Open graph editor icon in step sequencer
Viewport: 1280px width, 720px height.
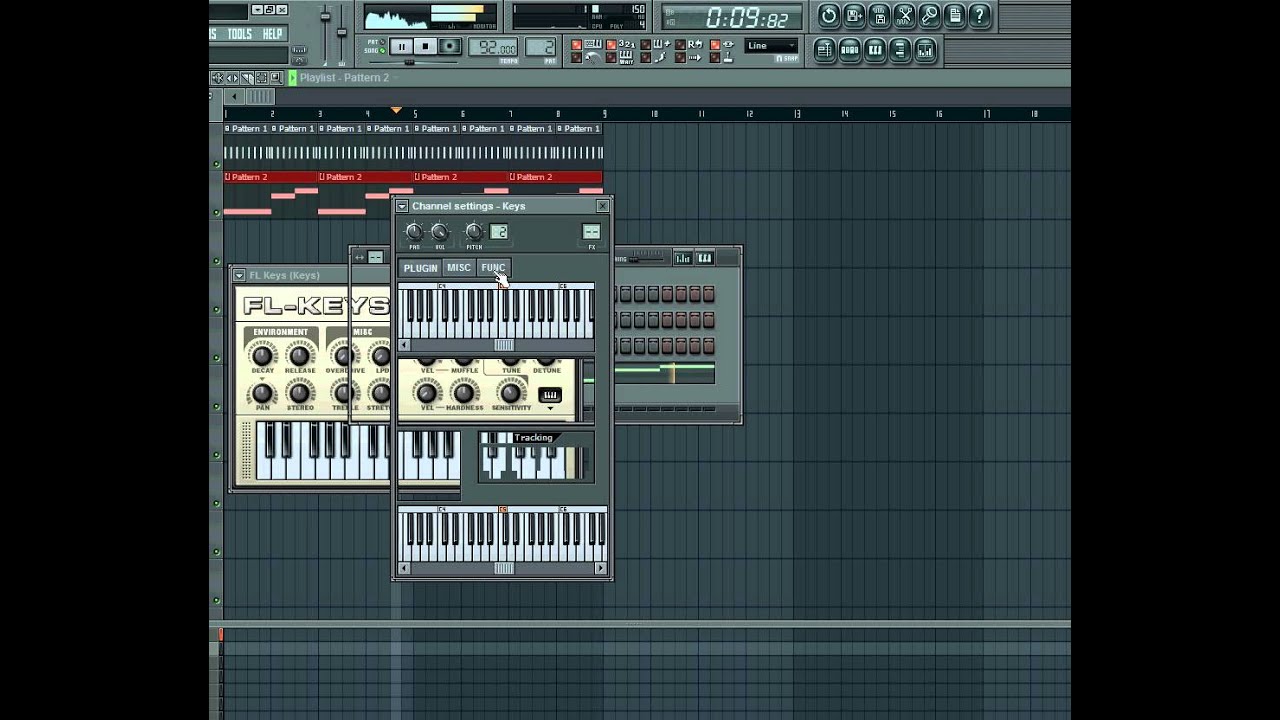click(683, 258)
